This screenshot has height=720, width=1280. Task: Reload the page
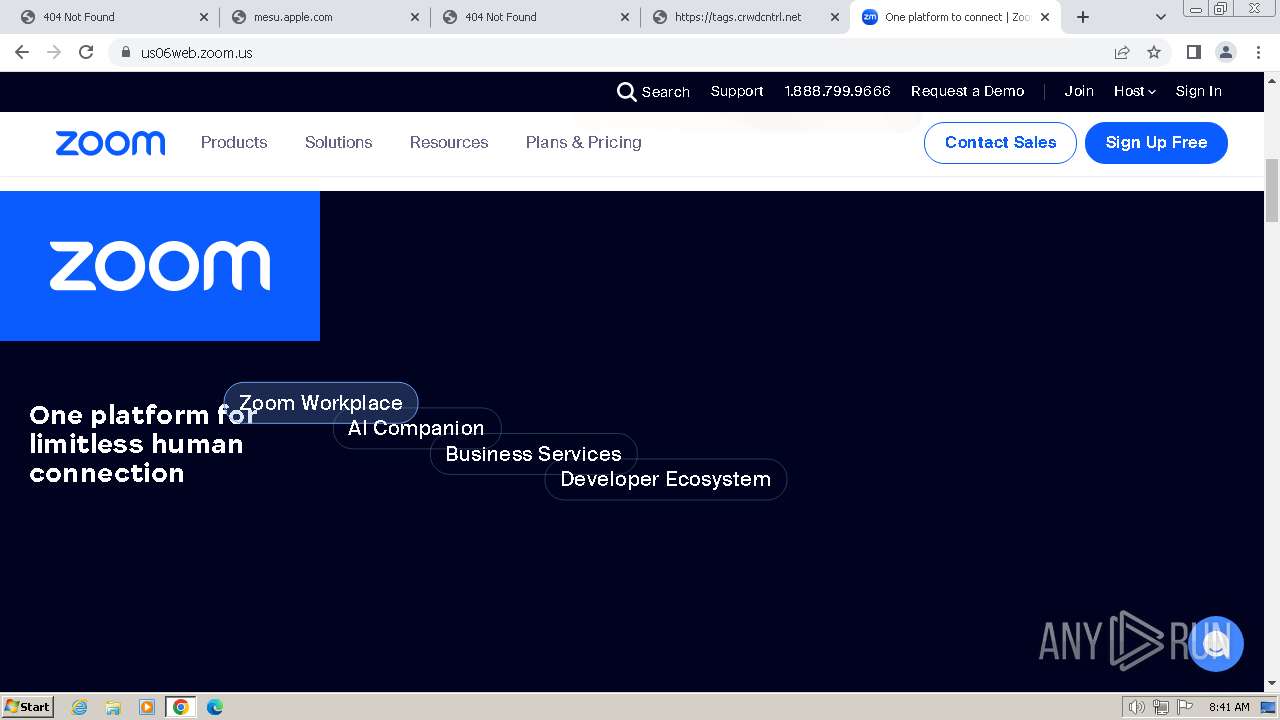click(x=86, y=52)
